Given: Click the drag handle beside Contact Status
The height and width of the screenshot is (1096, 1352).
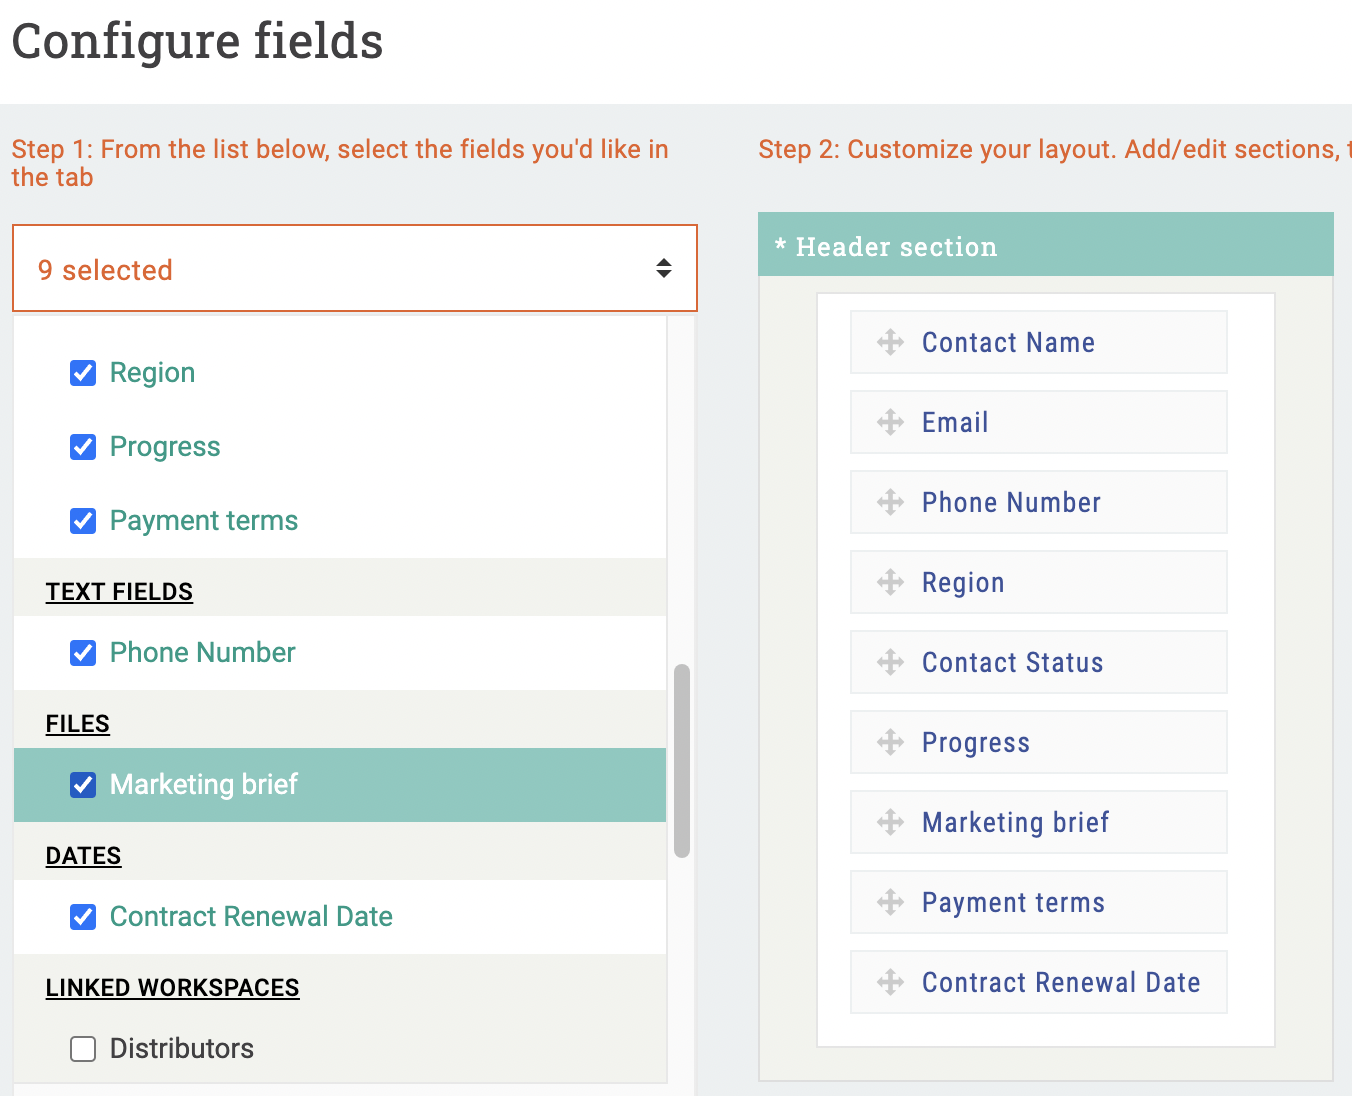Looking at the screenshot, I should (890, 663).
